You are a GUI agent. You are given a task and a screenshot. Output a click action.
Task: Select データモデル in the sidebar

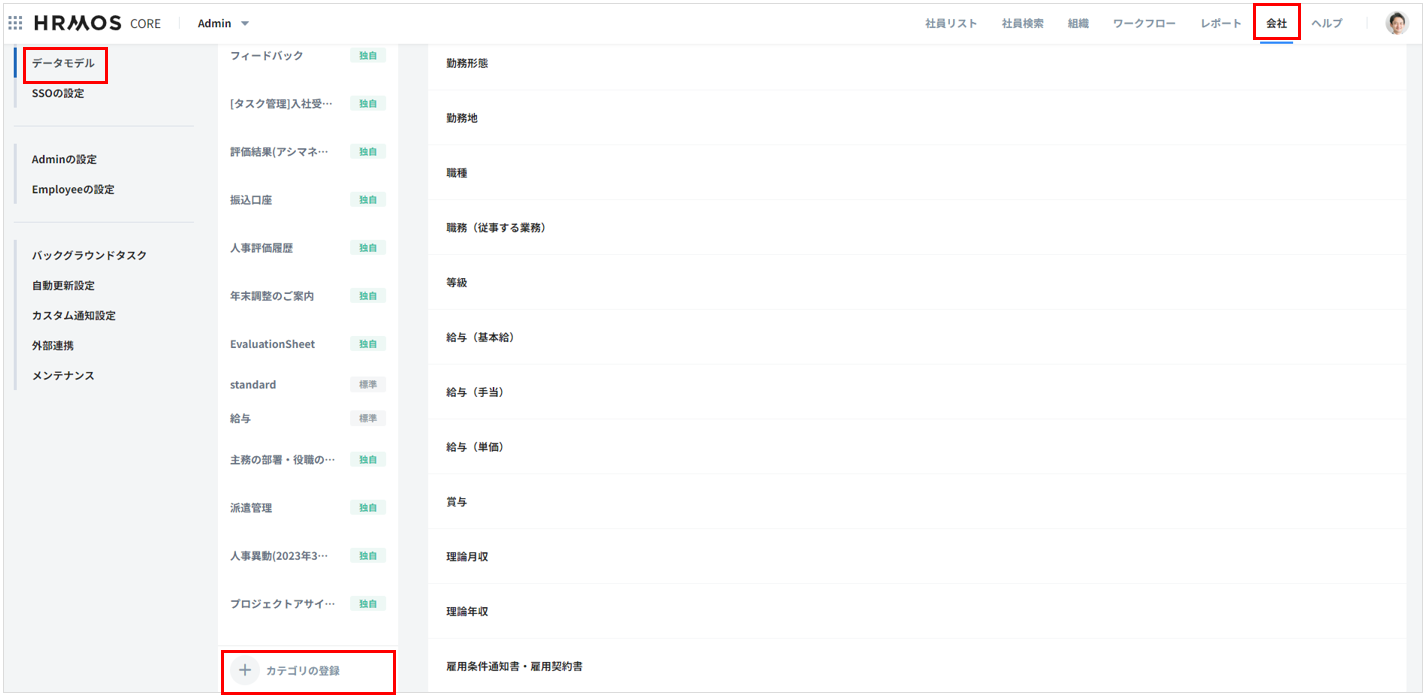point(63,63)
